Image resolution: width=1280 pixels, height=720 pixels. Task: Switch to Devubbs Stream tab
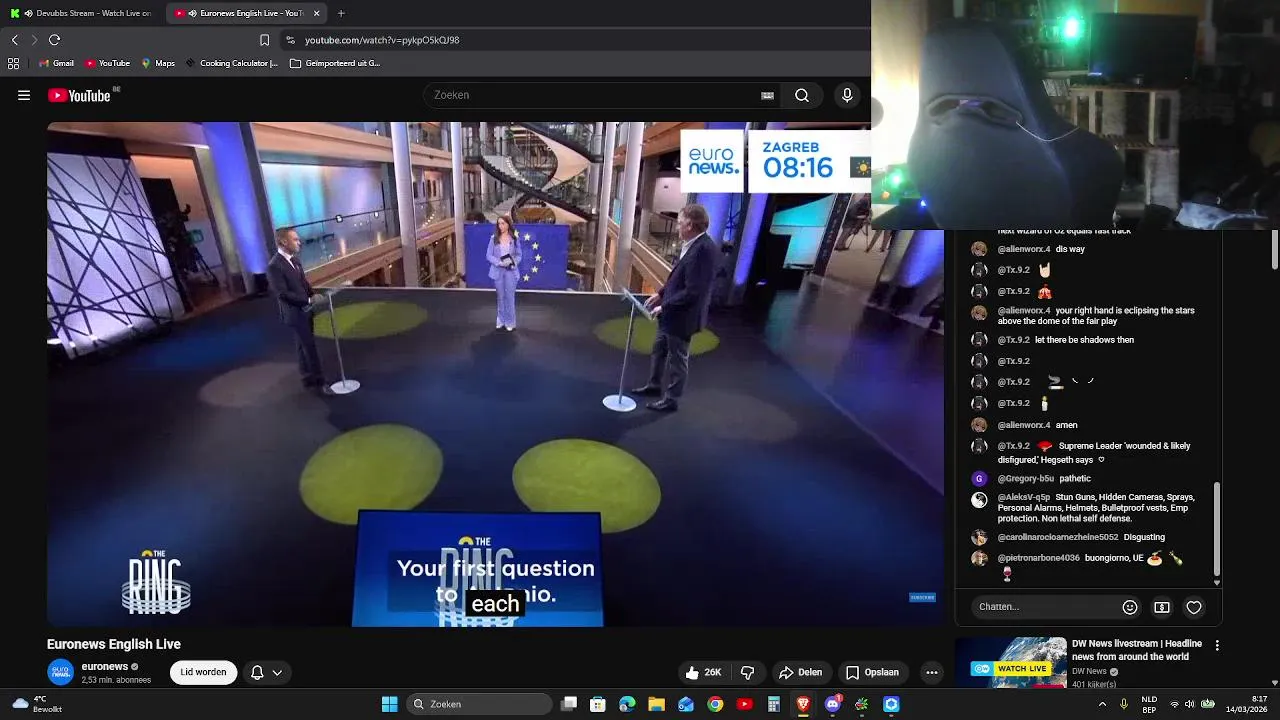pos(84,13)
